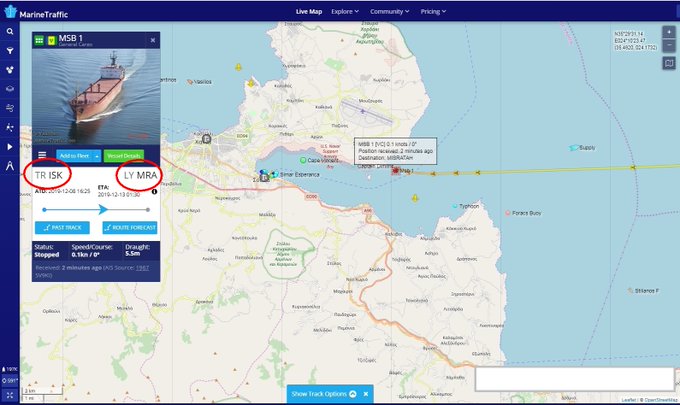Click the MSB 1 title in panel header
Image resolution: width=680 pixels, height=405 pixels.
coord(71,38)
